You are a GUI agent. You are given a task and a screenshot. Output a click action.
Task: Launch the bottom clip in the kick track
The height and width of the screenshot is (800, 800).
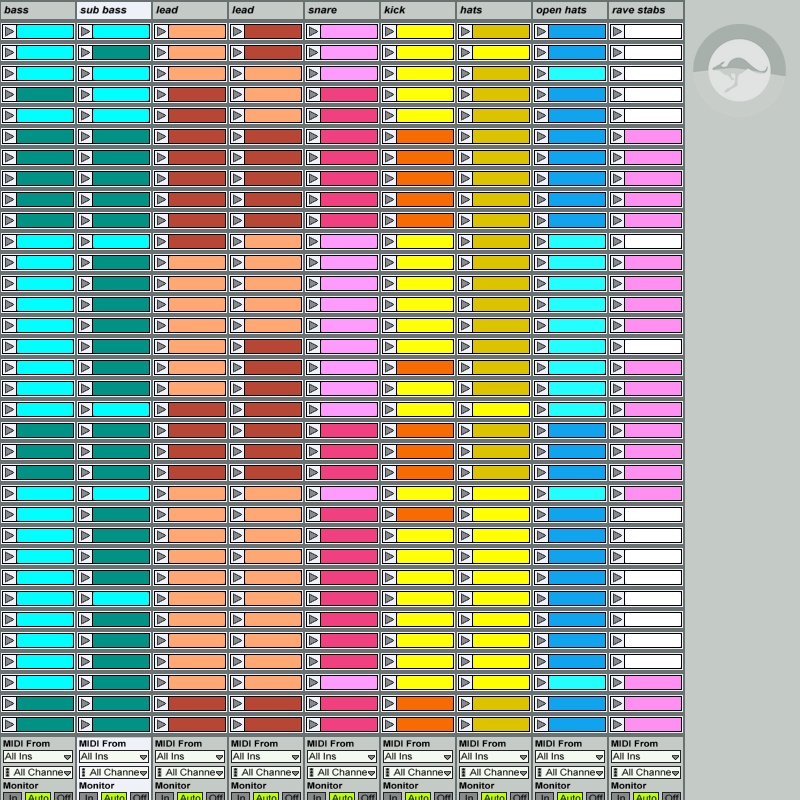389,724
